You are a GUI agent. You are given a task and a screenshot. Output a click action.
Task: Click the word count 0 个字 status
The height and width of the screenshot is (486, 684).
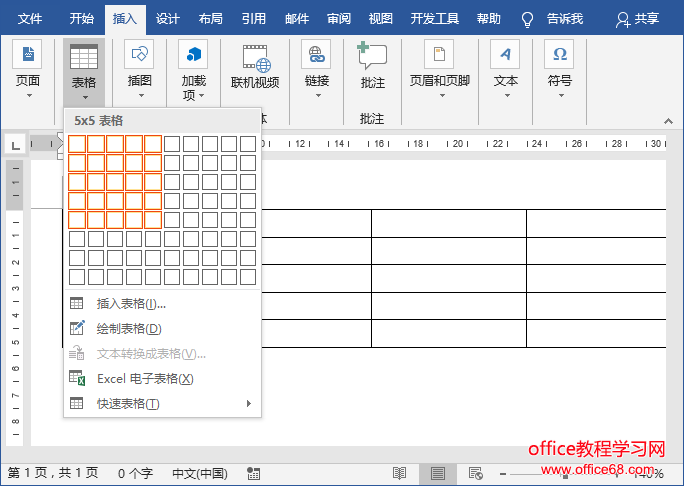[x=135, y=473]
